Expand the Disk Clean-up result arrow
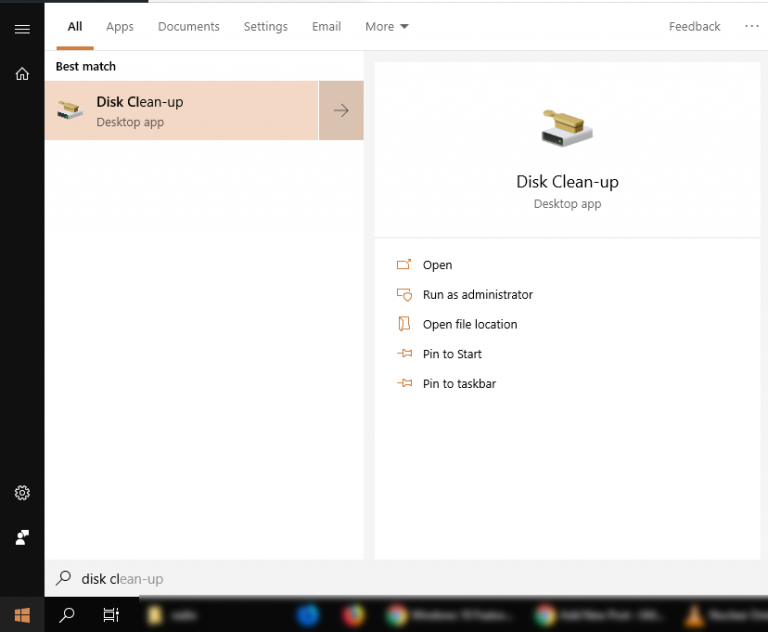The width and height of the screenshot is (768, 632). coord(341,110)
